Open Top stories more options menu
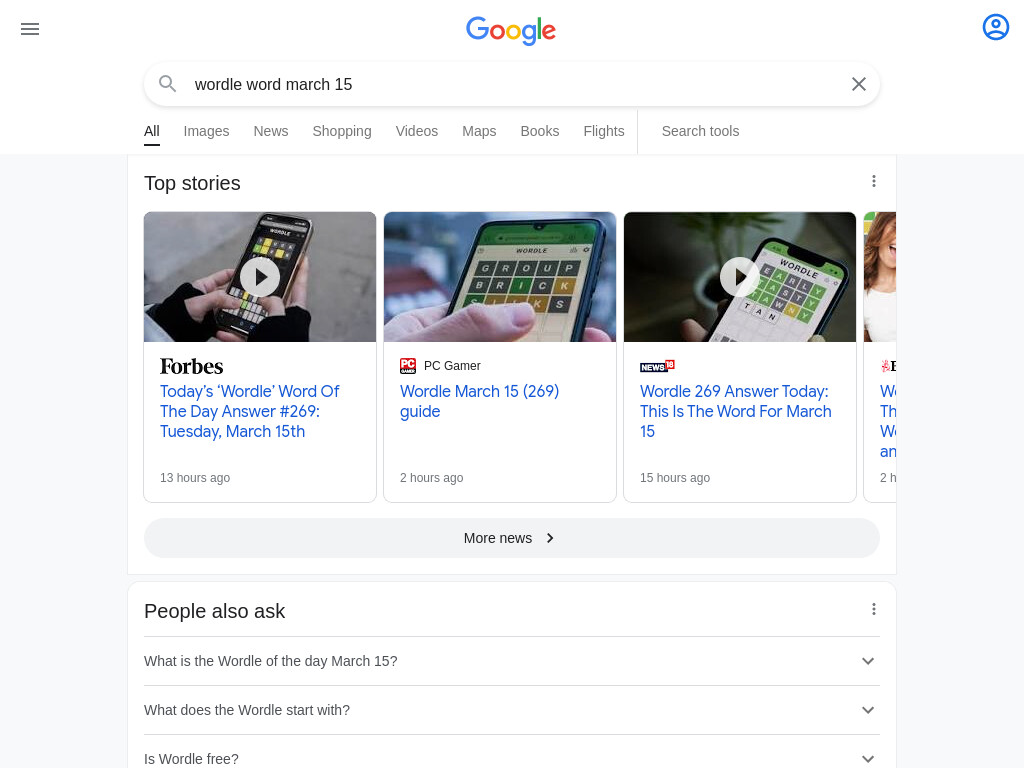The width and height of the screenshot is (1024, 768). coord(873,181)
